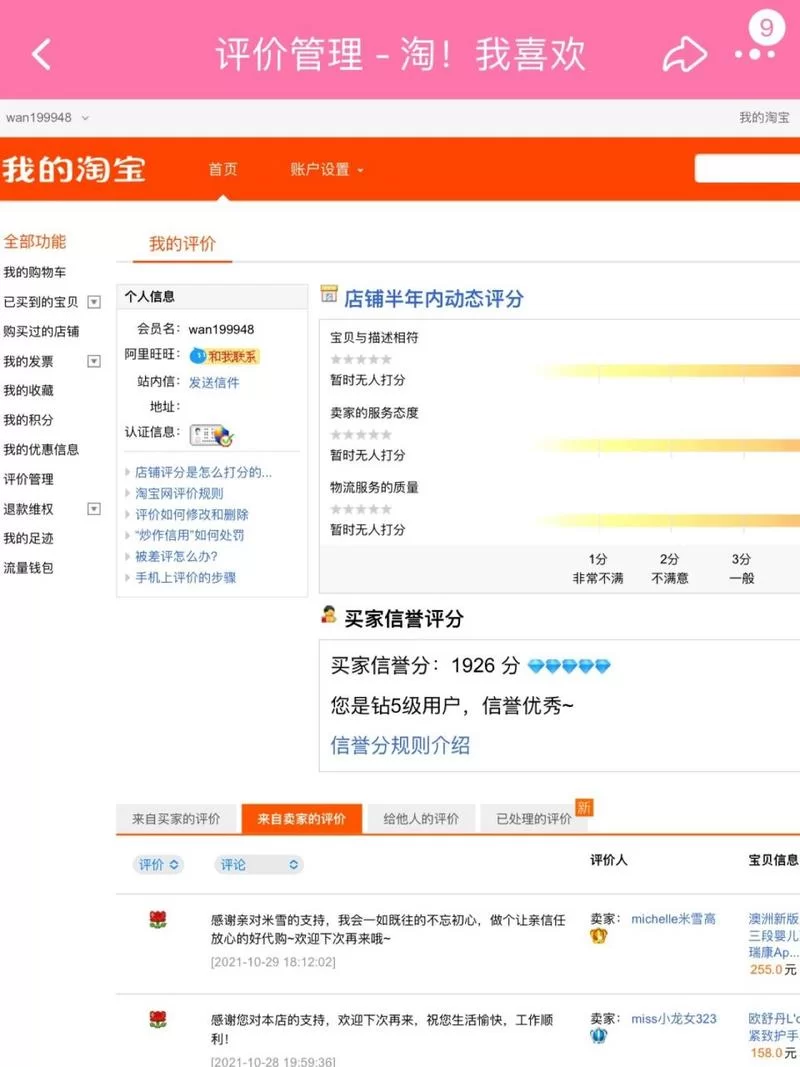Click the blue crown under miss小龙女323

(x=598, y=1036)
